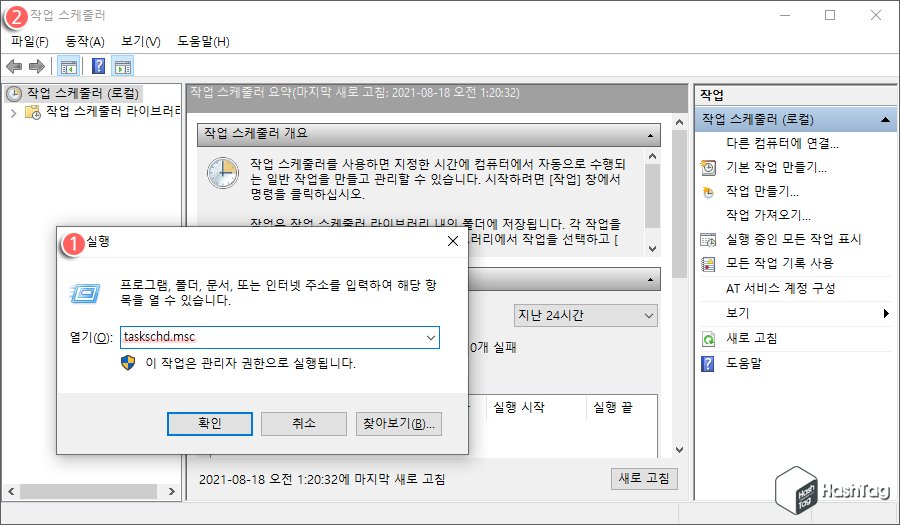This screenshot has width=900, height=525.
Task: Click overview text box scroll up arrow
Action: point(652,156)
